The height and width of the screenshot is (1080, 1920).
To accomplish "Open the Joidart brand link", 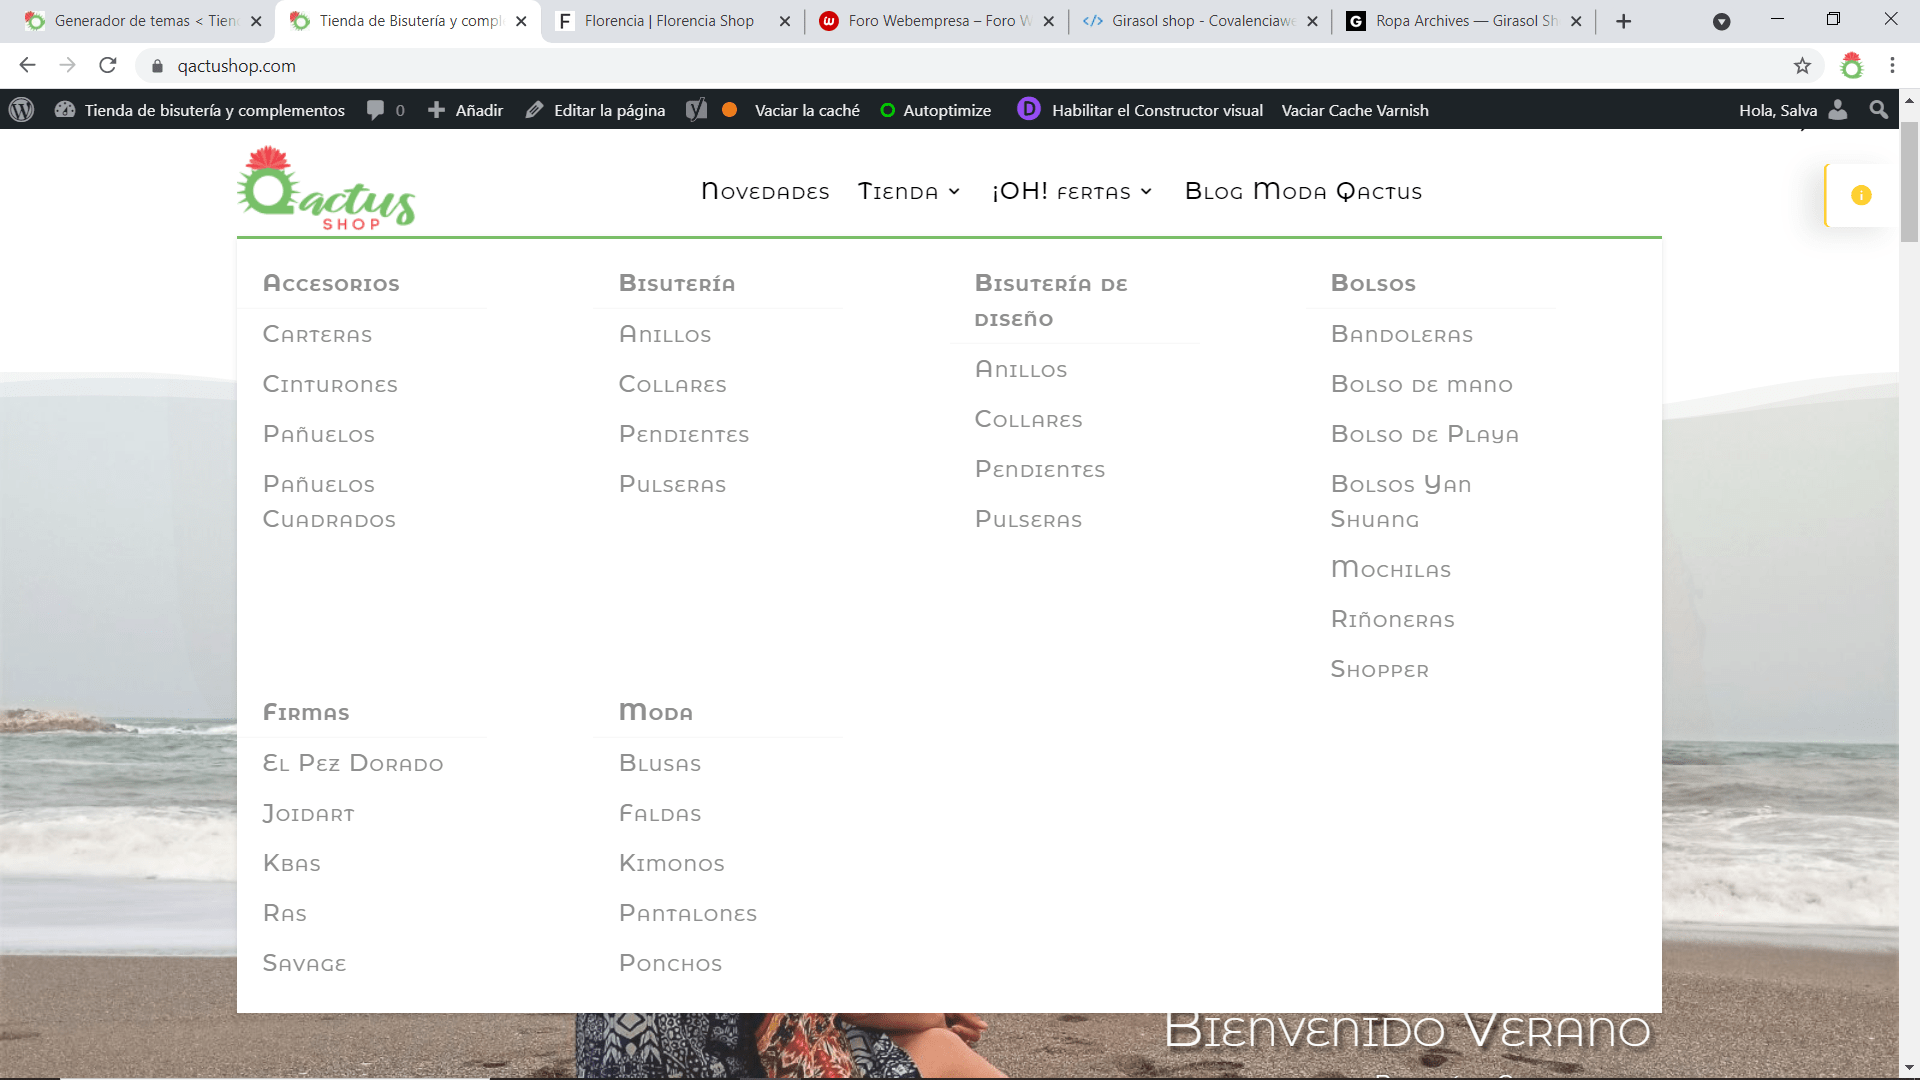I will 309,814.
